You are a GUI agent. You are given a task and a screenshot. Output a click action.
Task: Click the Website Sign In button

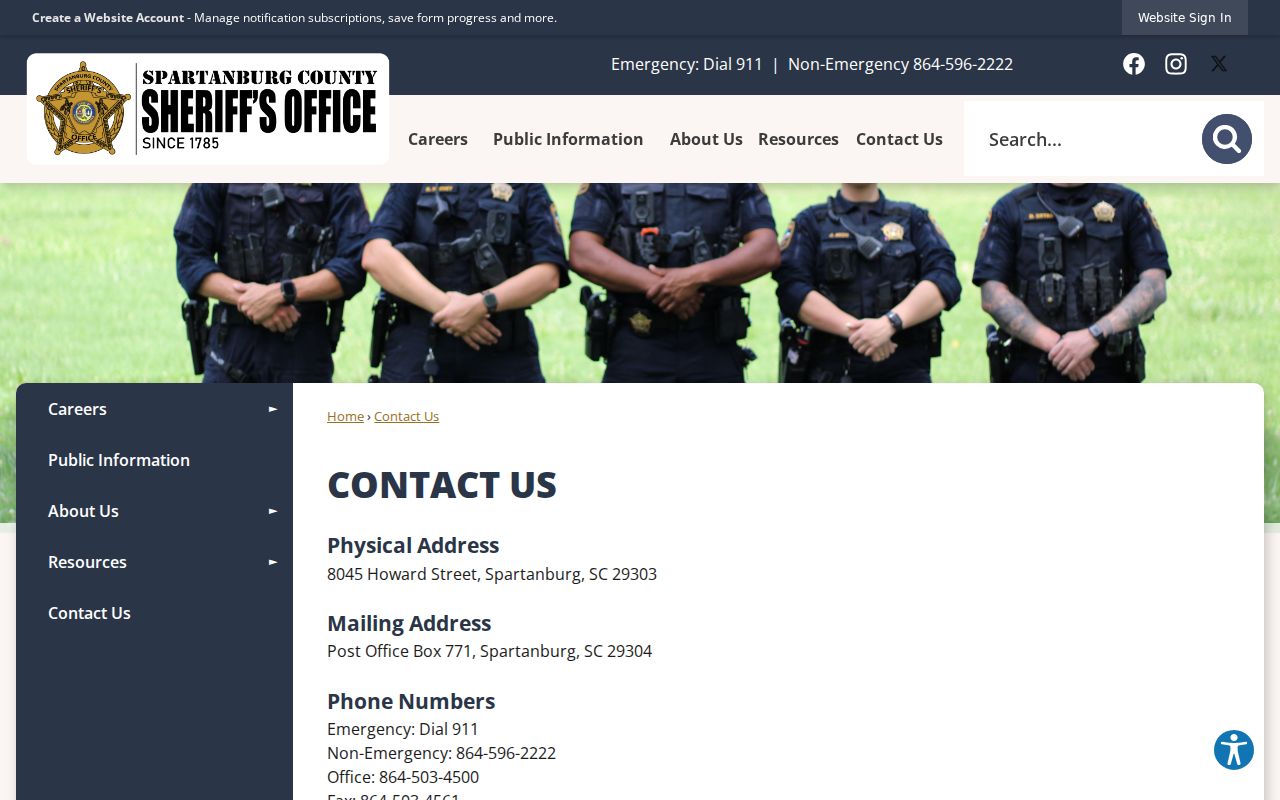tap(1185, 18)
